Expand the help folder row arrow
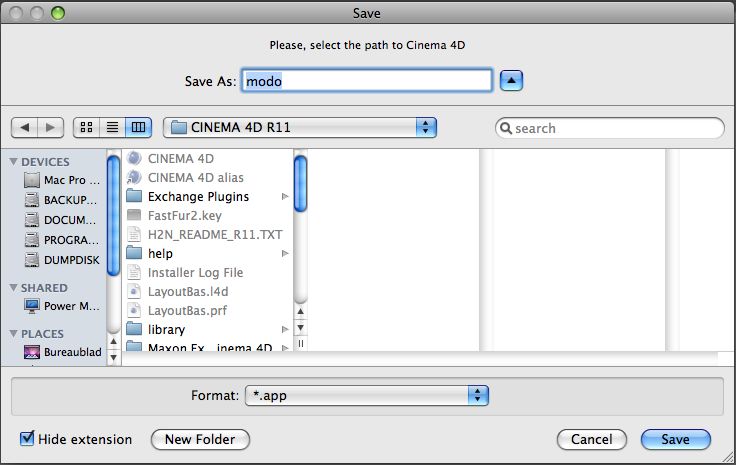Screen dimensions: 736x465 (x=285, y=253)
